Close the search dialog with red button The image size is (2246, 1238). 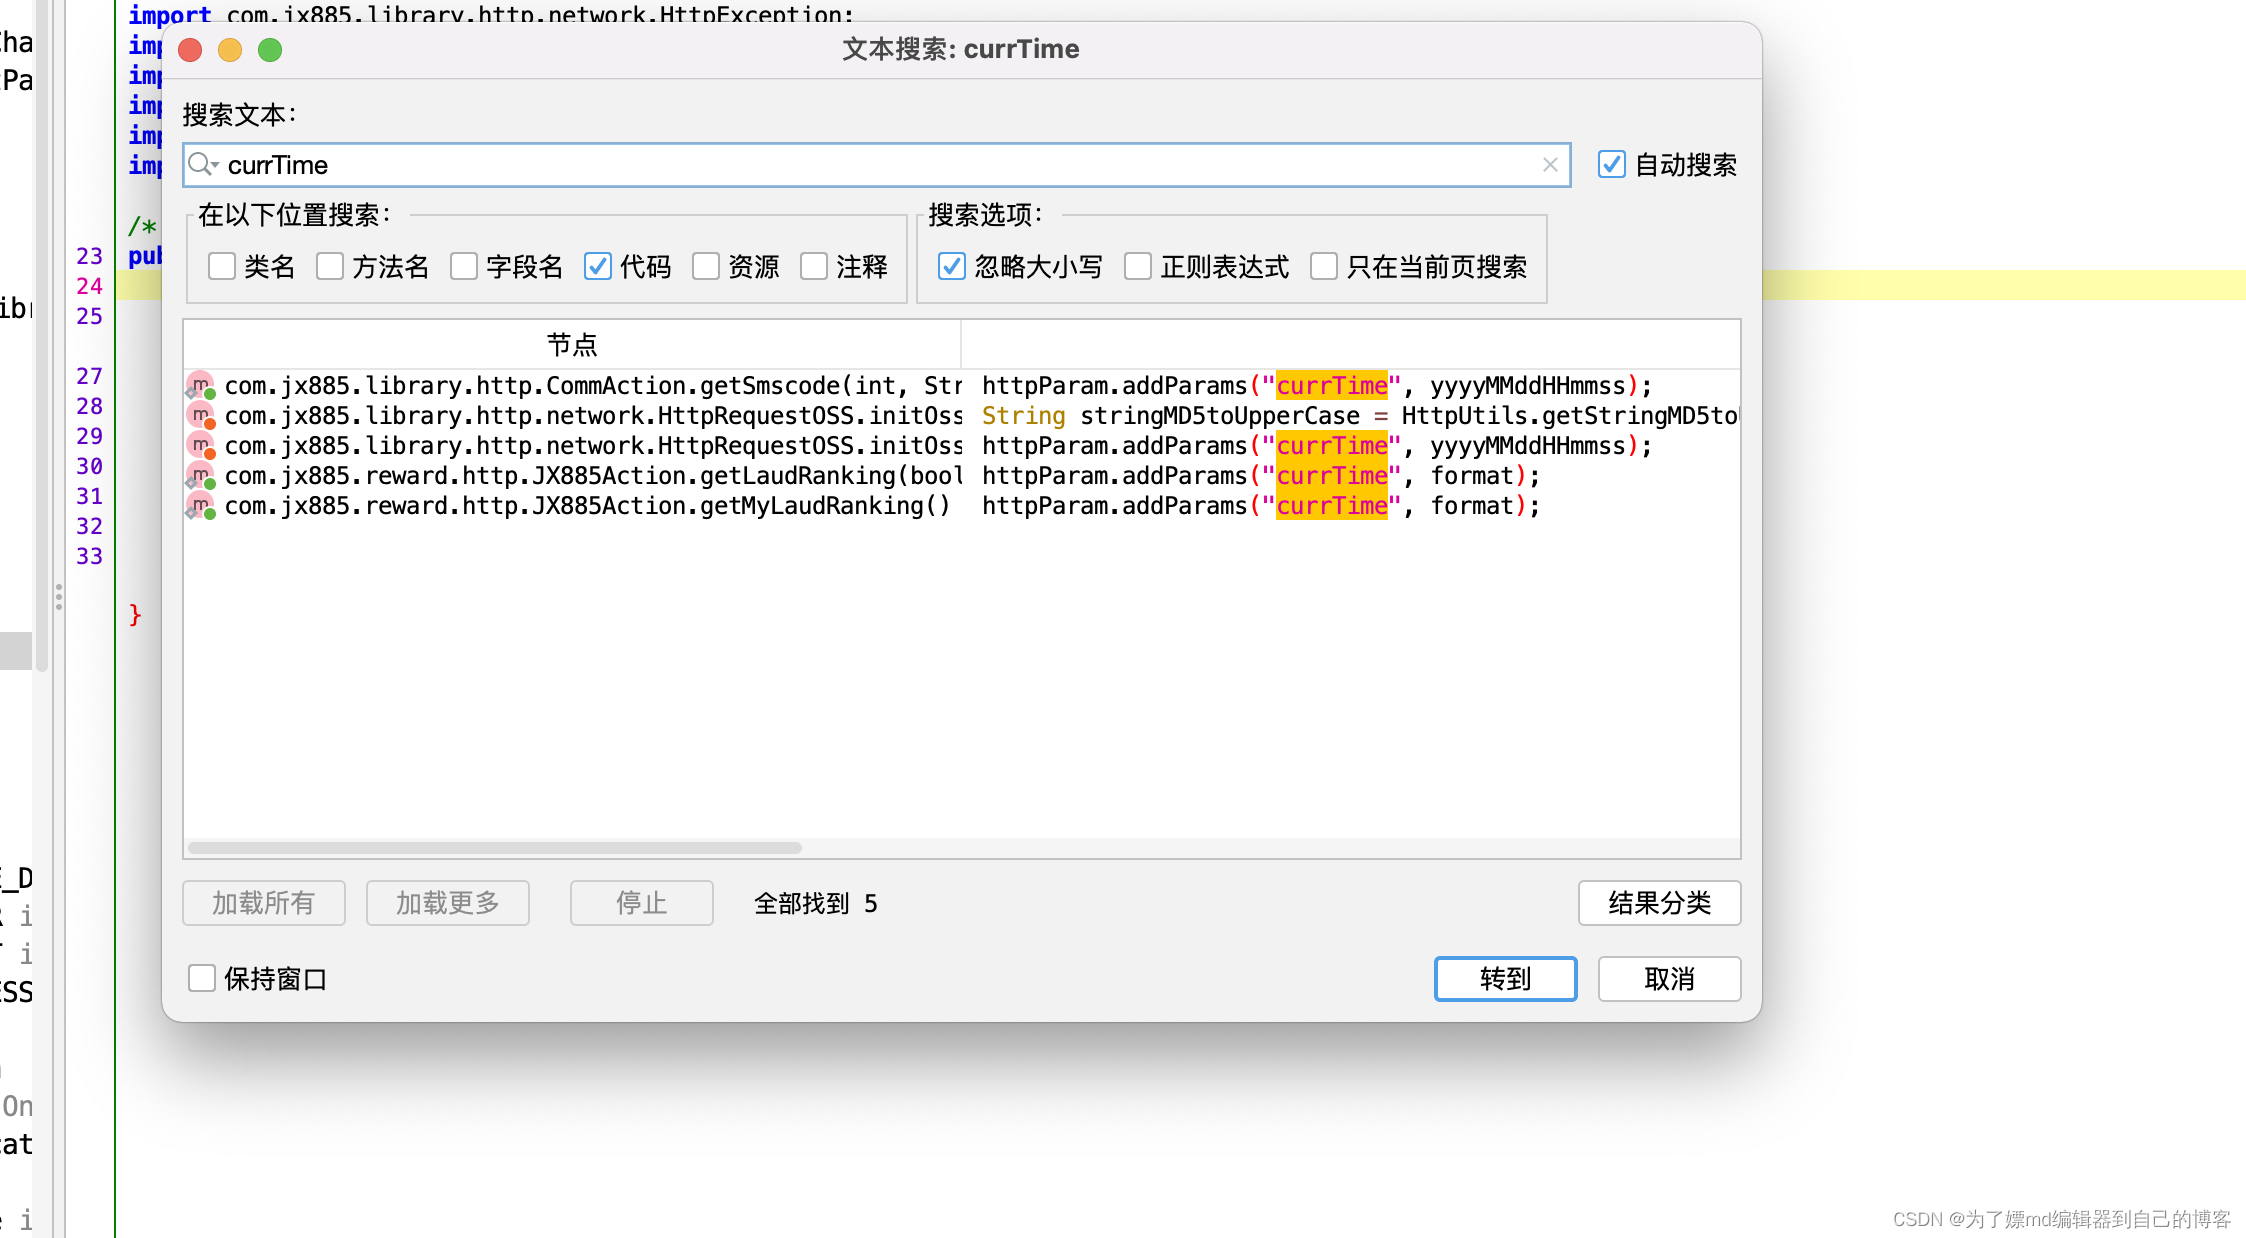point(190,50)
